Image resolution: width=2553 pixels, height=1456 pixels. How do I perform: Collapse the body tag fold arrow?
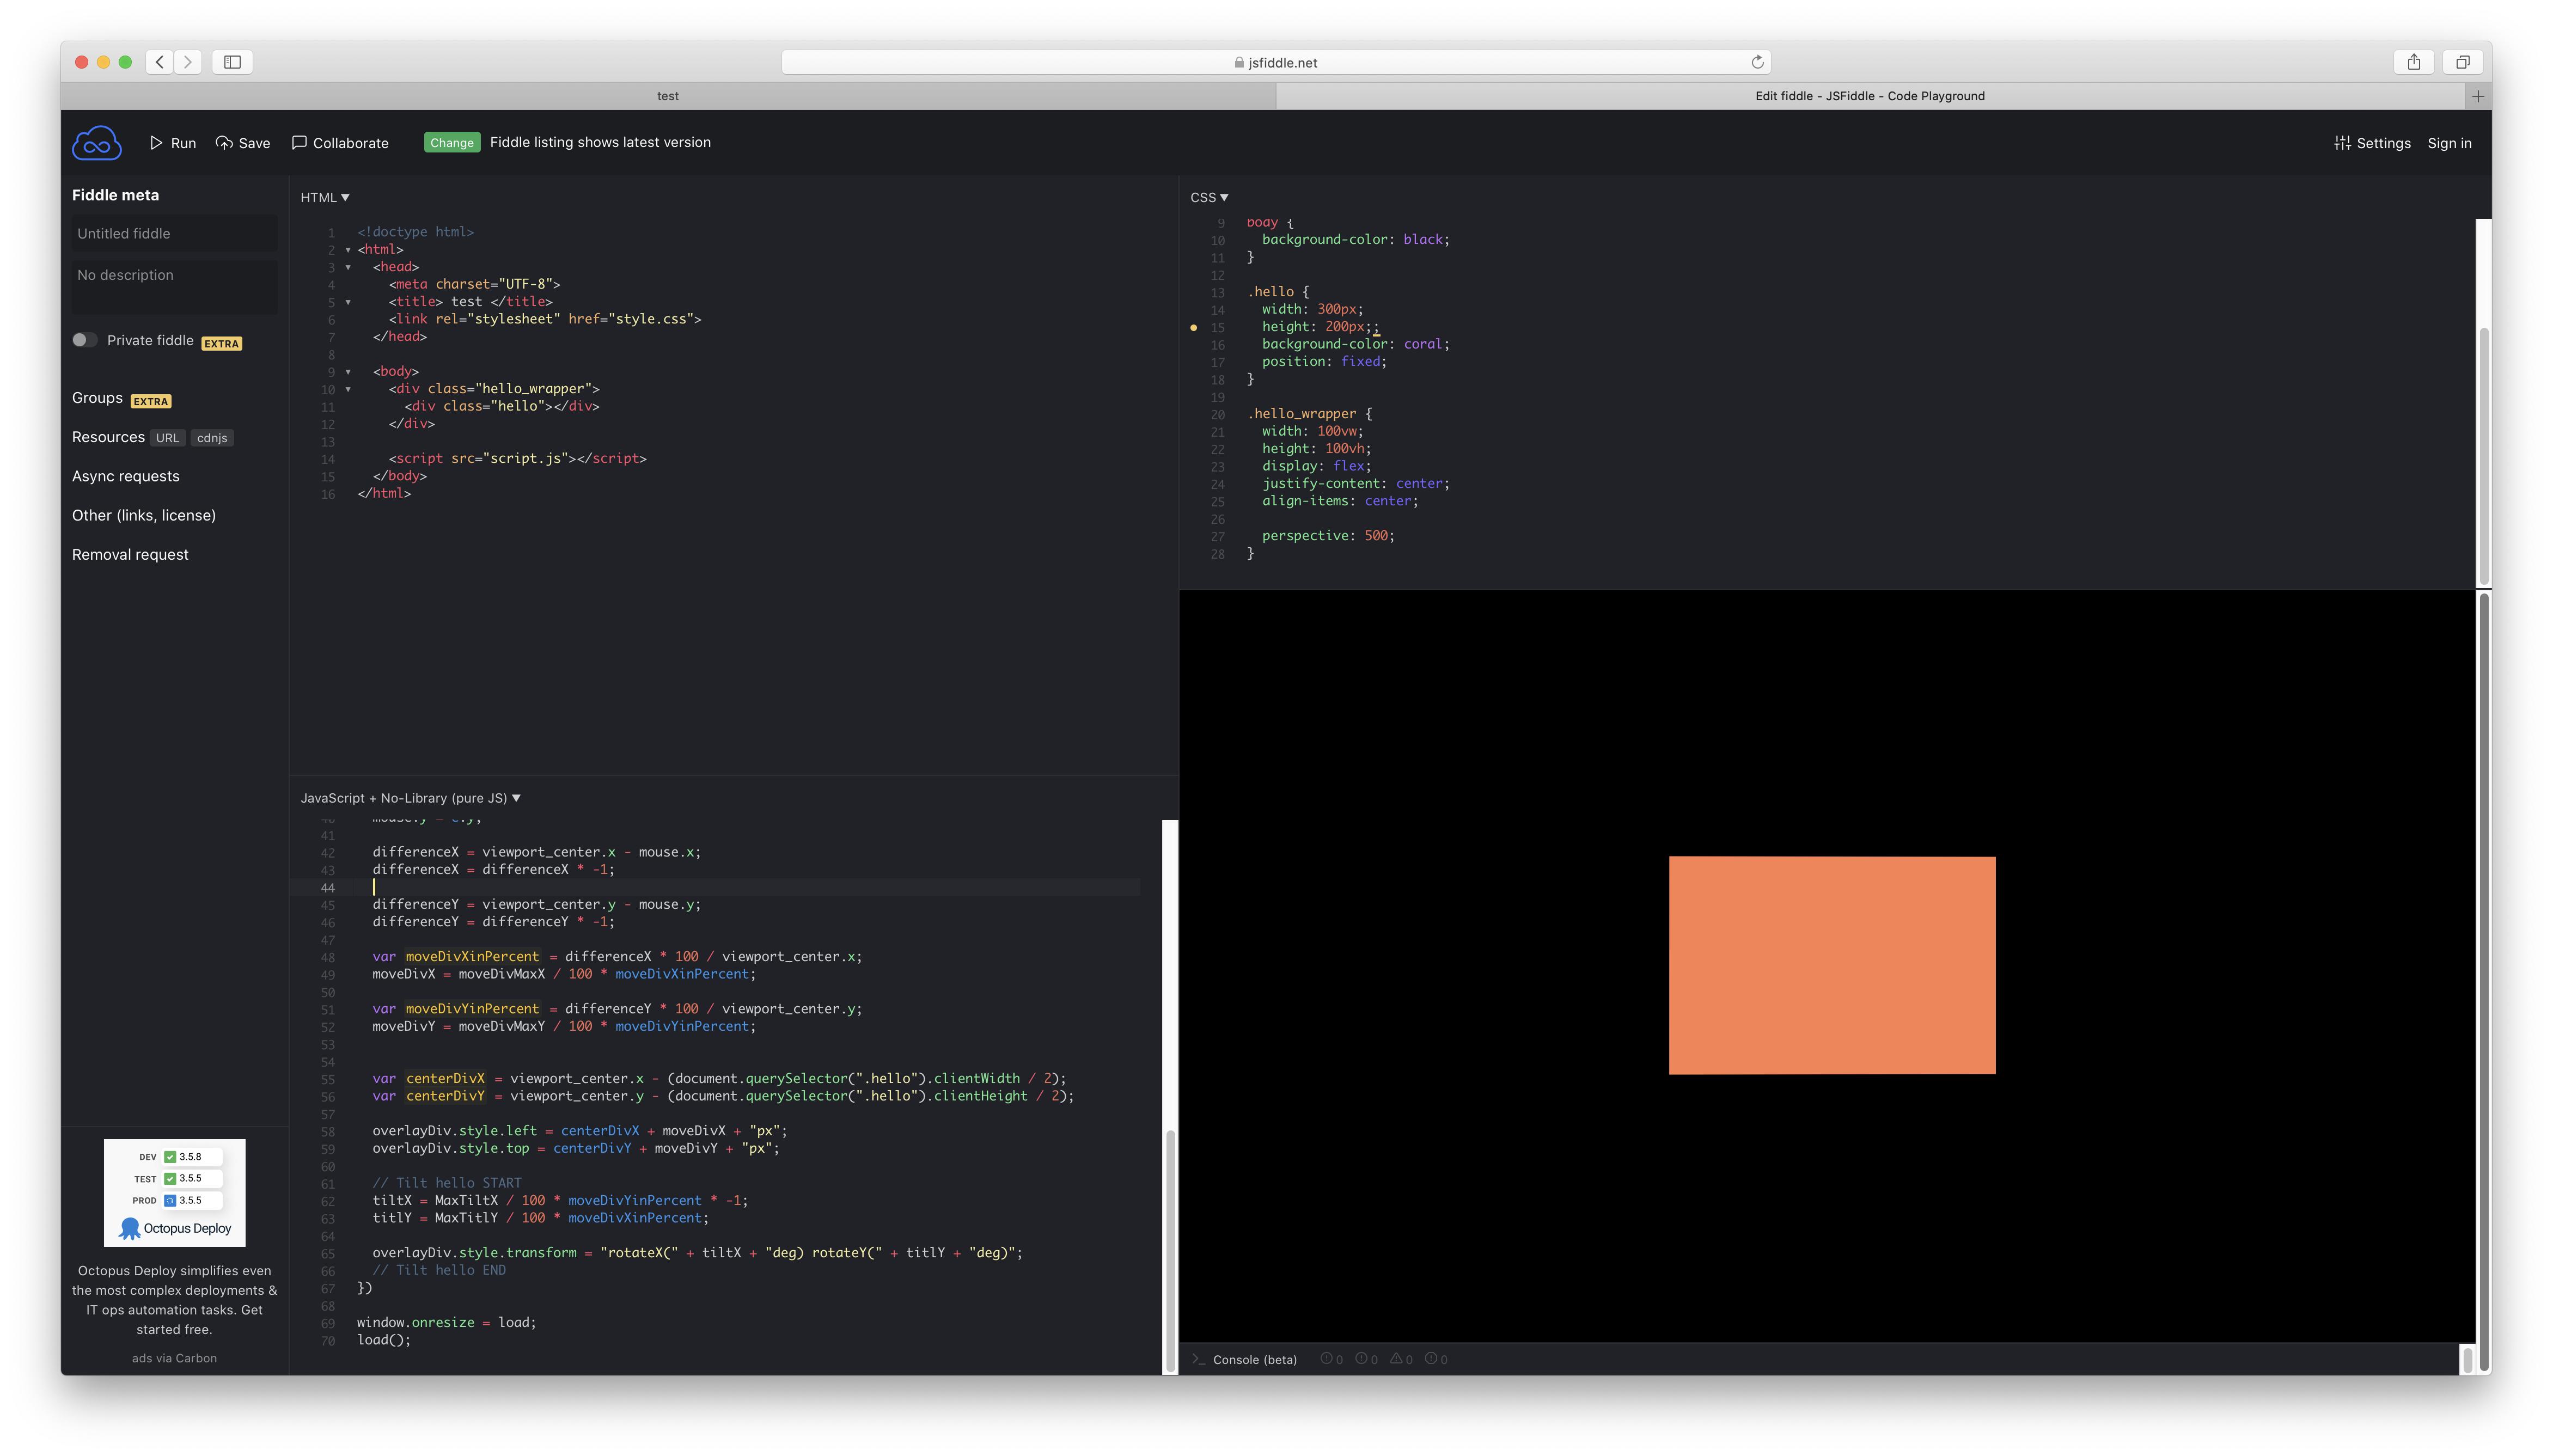(348, 372)
